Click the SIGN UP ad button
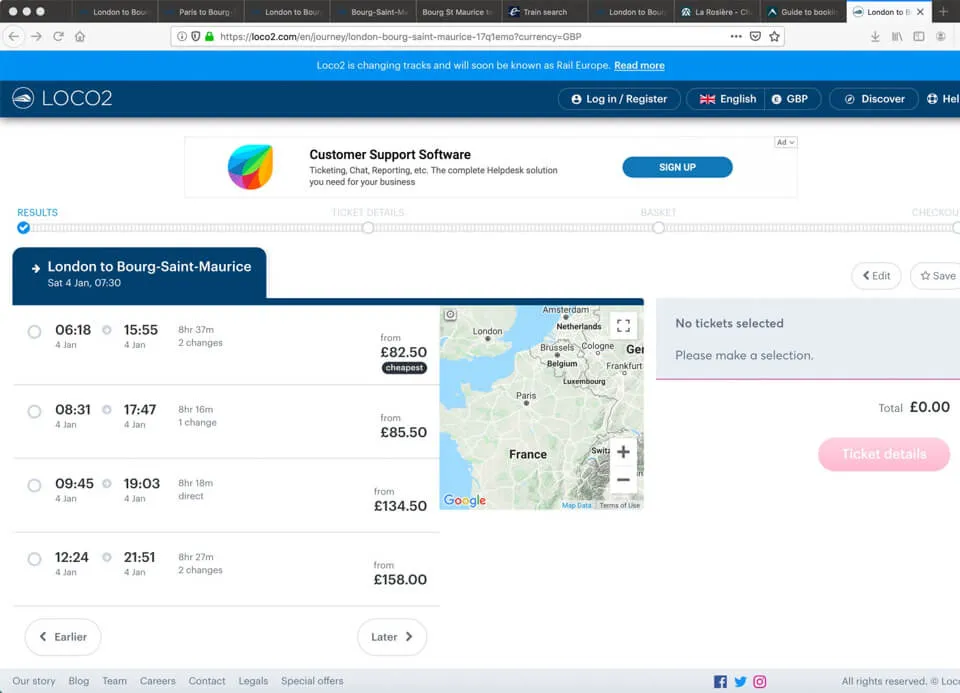The image size is (960, 693). 677,167
